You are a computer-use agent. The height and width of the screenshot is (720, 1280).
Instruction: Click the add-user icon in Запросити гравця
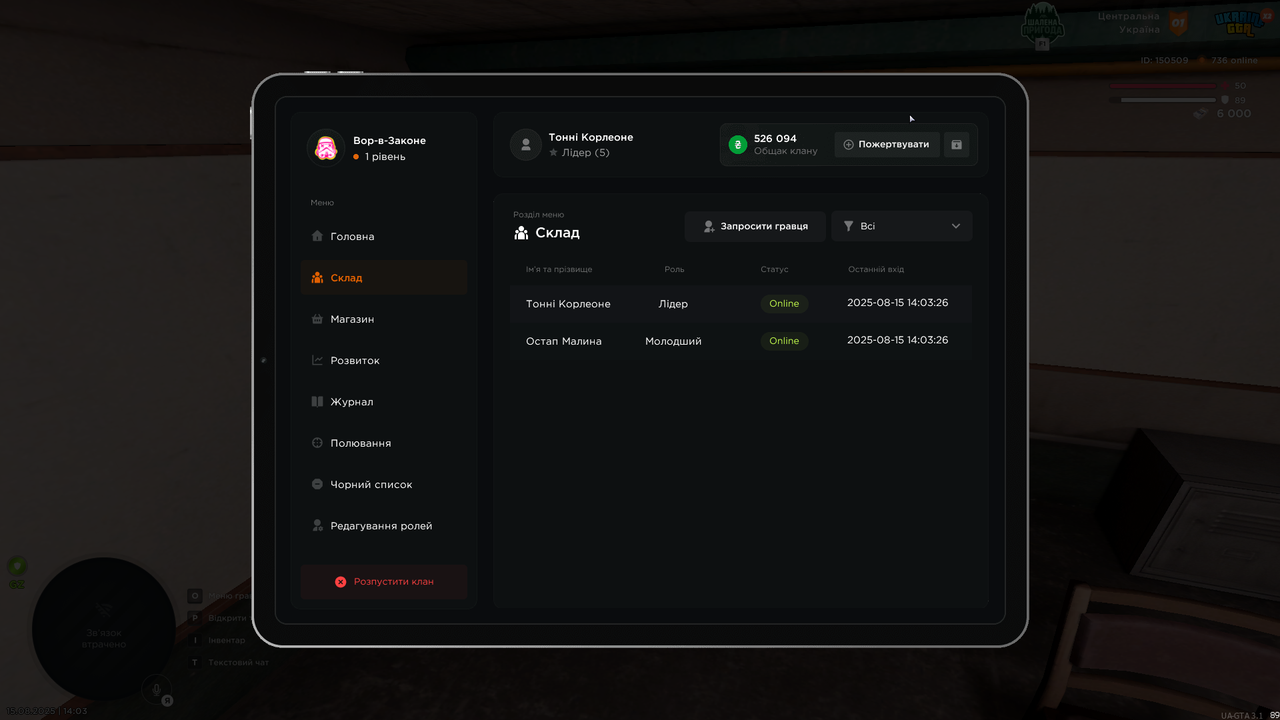point(709,227)
